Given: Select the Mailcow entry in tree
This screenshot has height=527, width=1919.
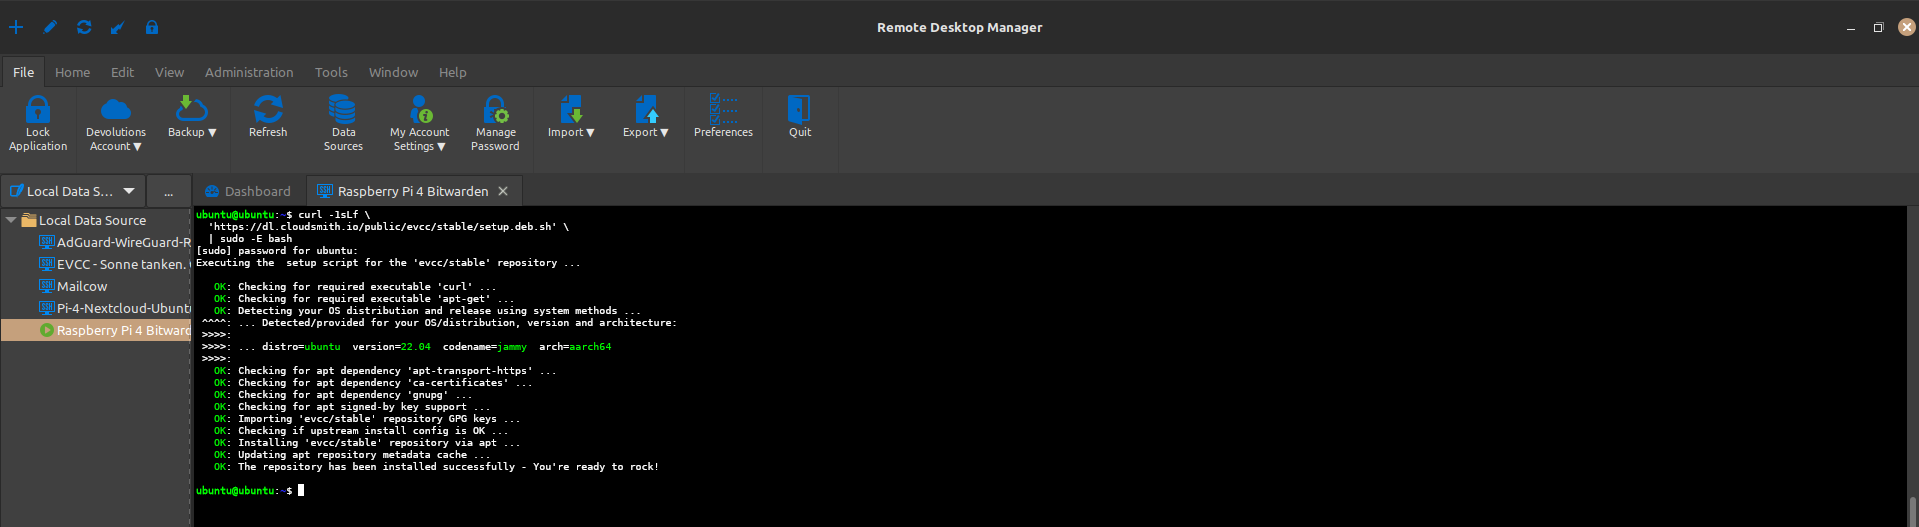Looking at the screenshot, I should click(82, 286).
